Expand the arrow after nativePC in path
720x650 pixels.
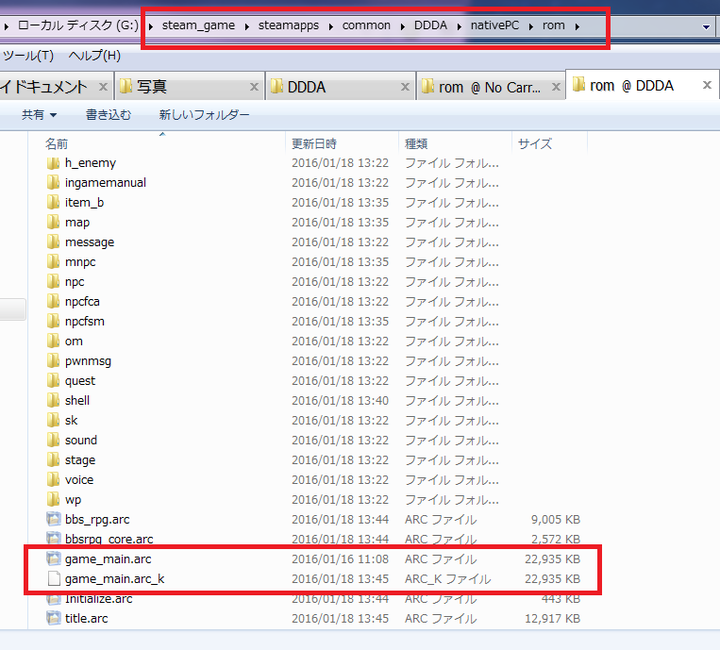coord(531,27)
